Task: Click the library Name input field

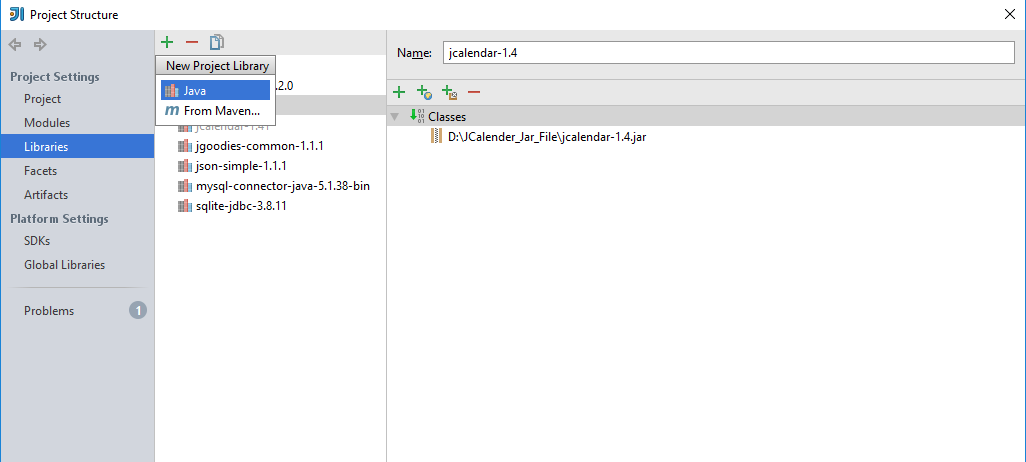Action: pyautogui.click(x=728, y=53)
